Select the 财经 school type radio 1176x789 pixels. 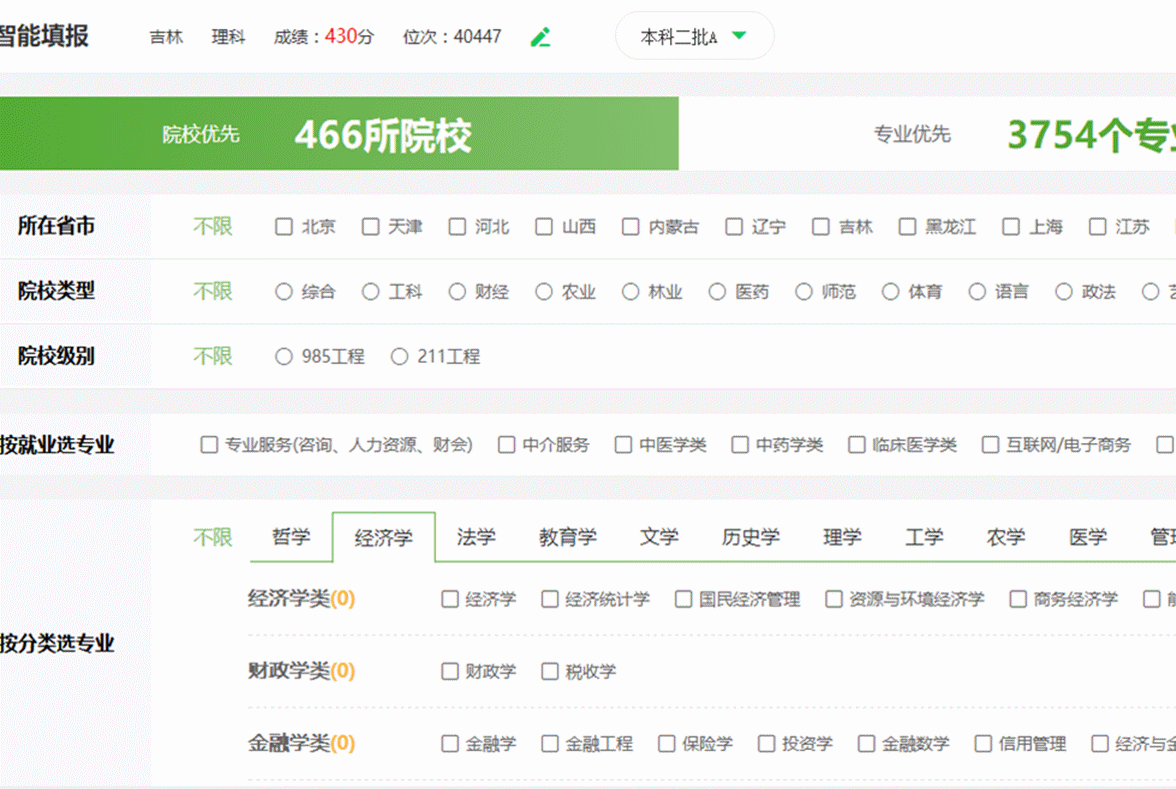tap(457, 292)
